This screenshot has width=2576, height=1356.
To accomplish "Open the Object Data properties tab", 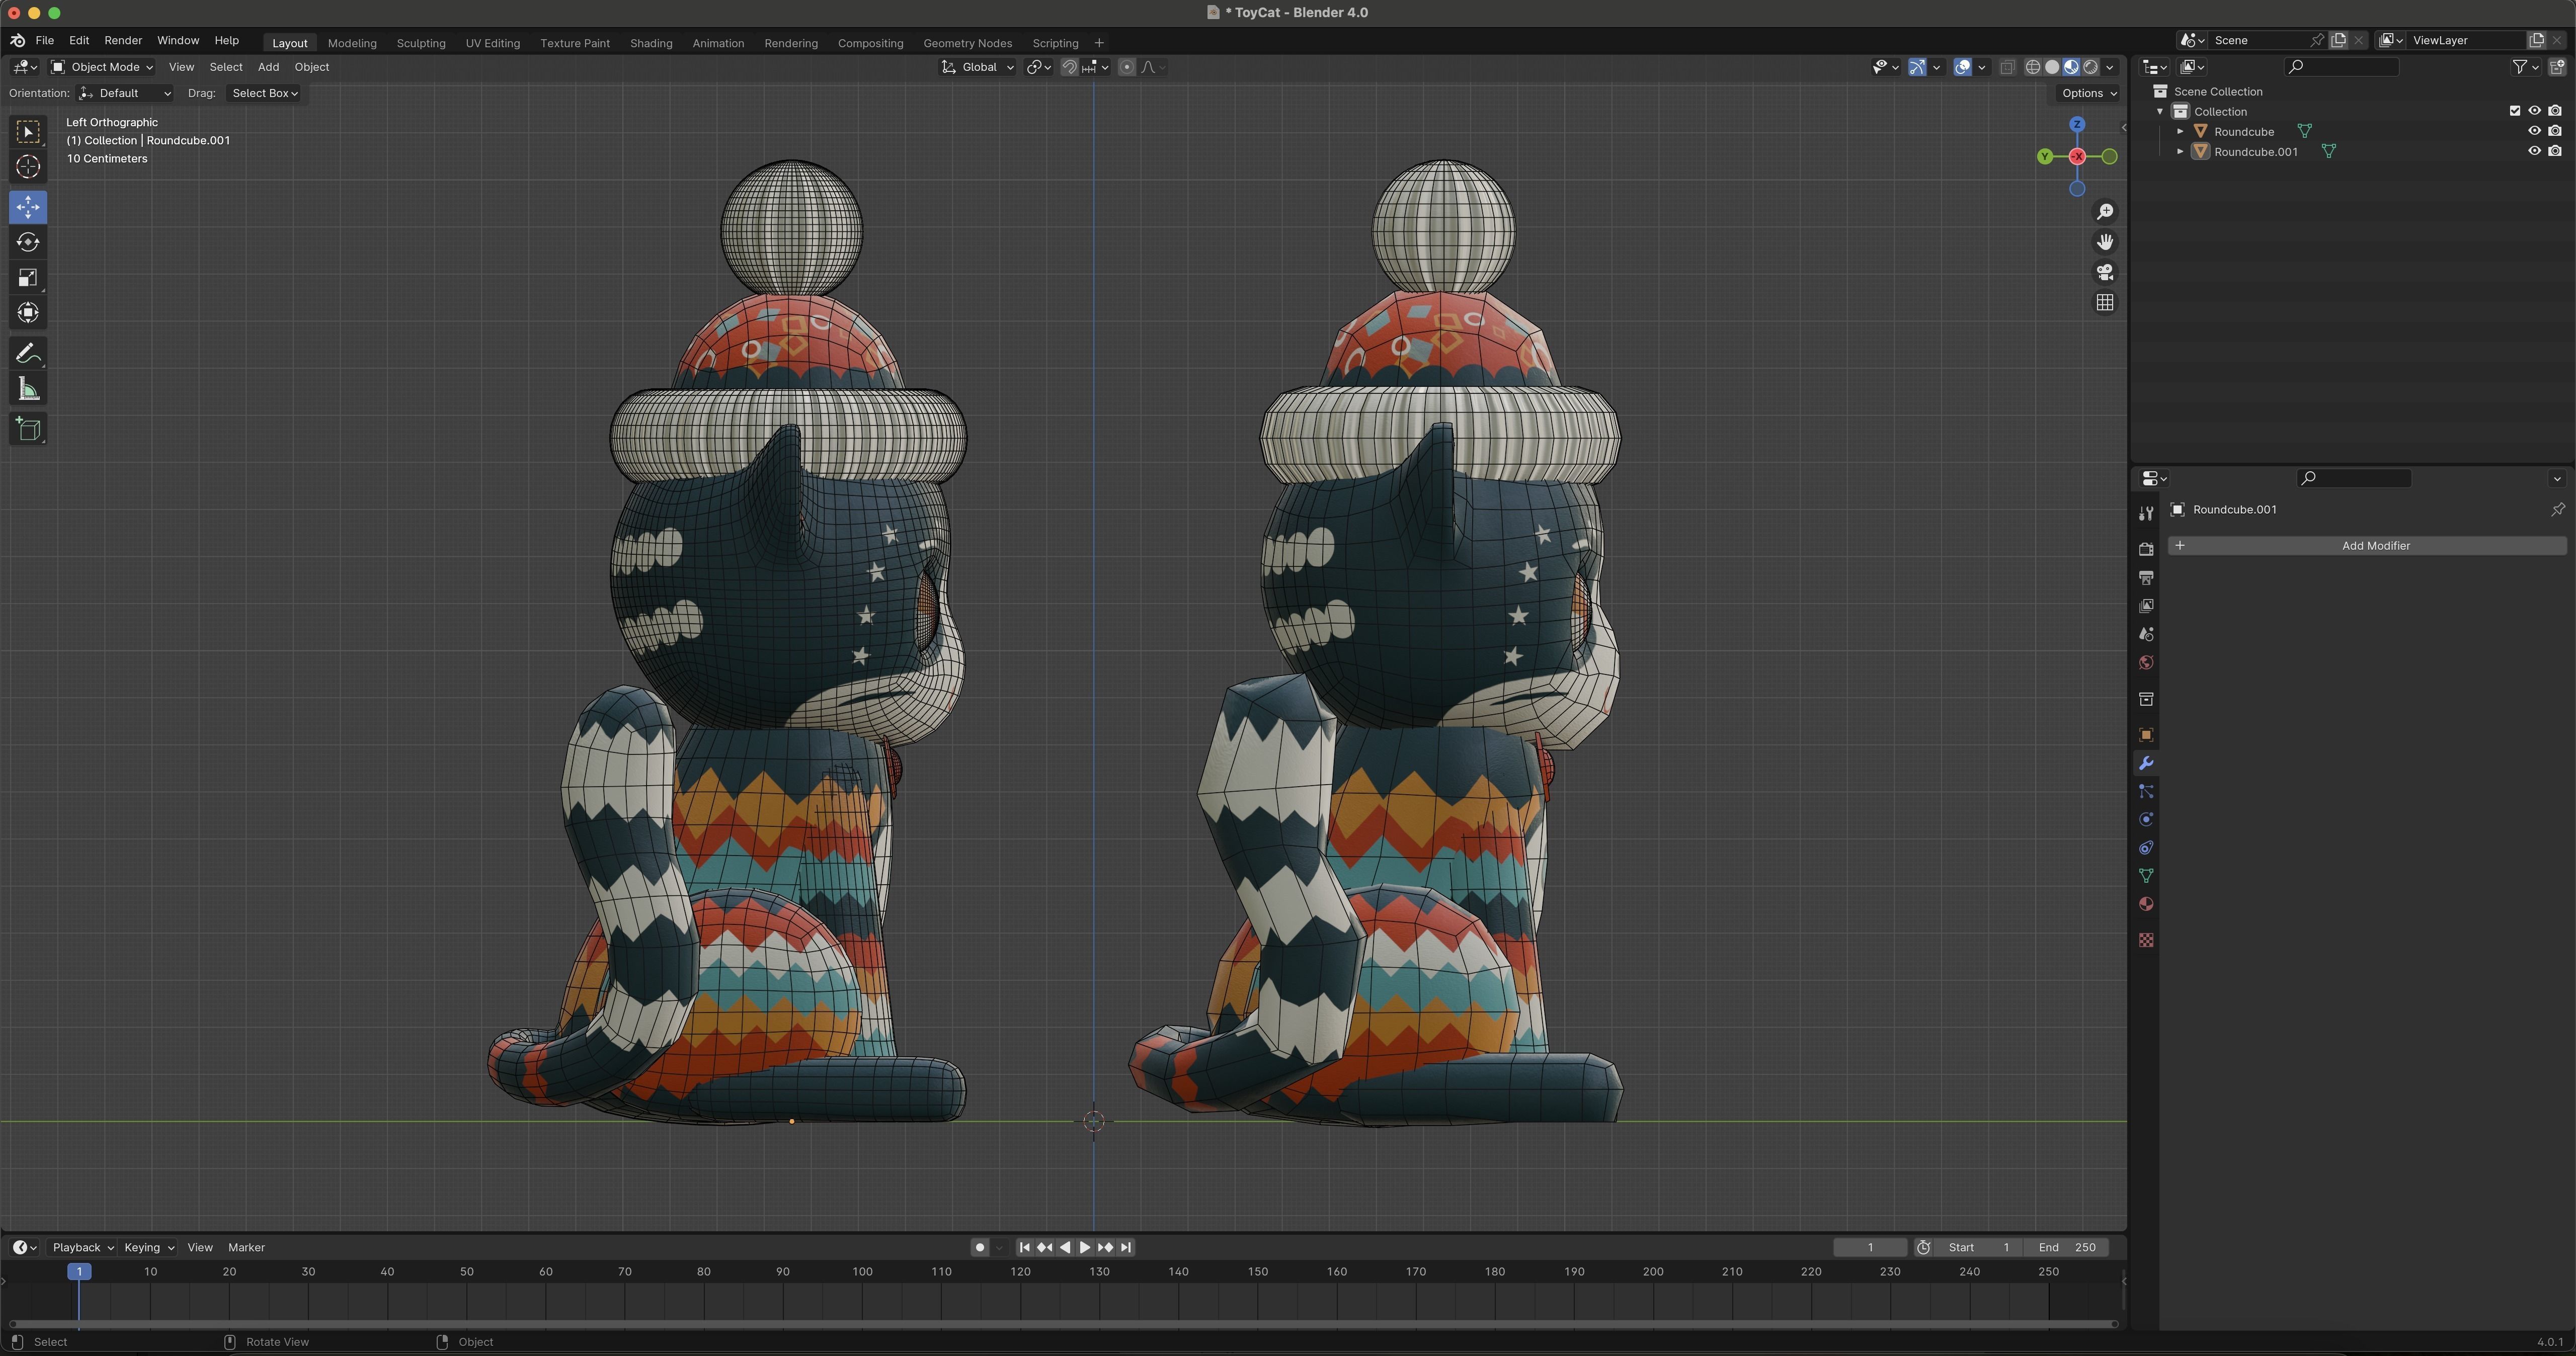I will point(2146,876).
